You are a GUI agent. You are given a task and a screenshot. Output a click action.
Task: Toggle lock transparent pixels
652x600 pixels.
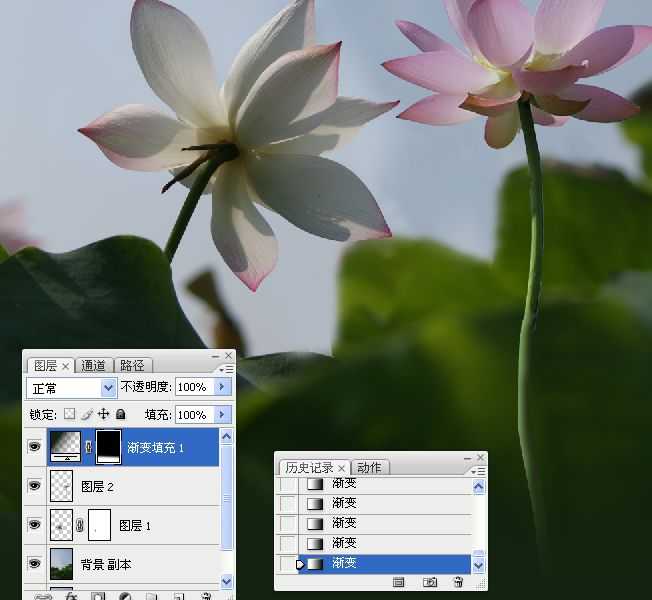(69, 414)
